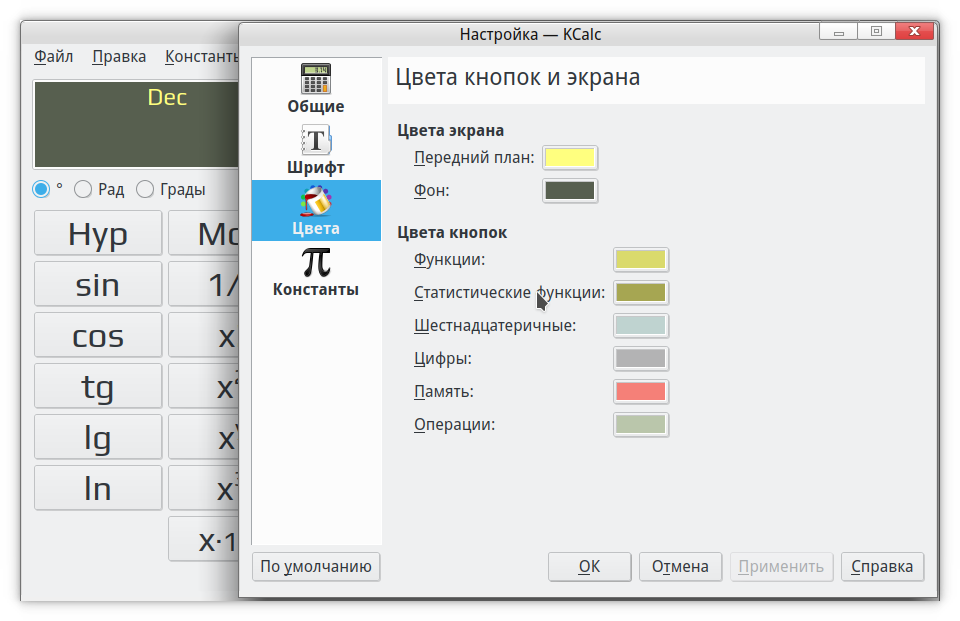Screen dimensions: 960x621
Task: Click the ln button in KCalc
Action: click(x=98, y=488)
